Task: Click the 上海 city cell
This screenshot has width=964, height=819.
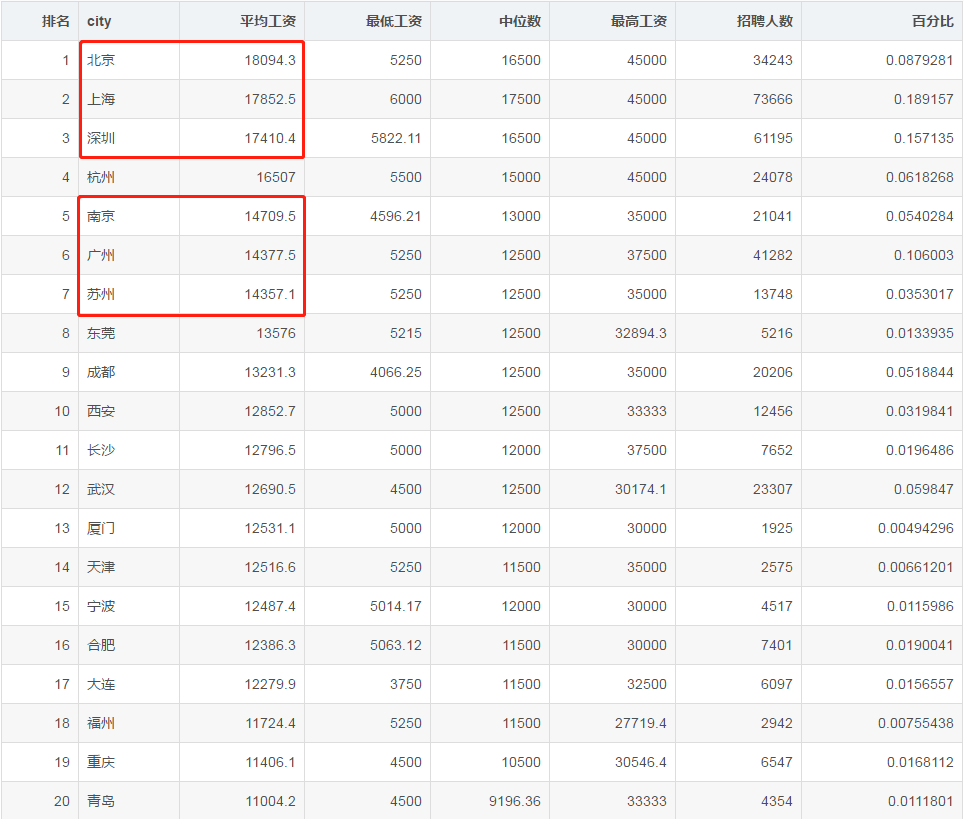Action: [101, 99]
